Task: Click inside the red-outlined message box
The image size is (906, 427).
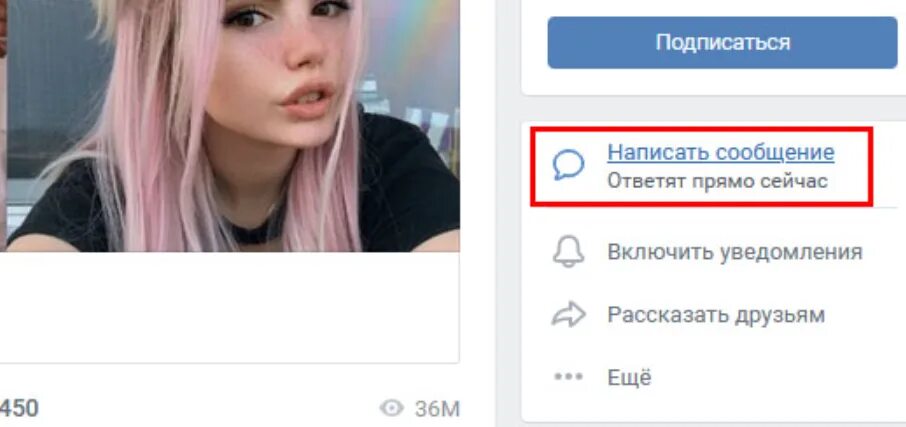Action: tap(701, 167)
